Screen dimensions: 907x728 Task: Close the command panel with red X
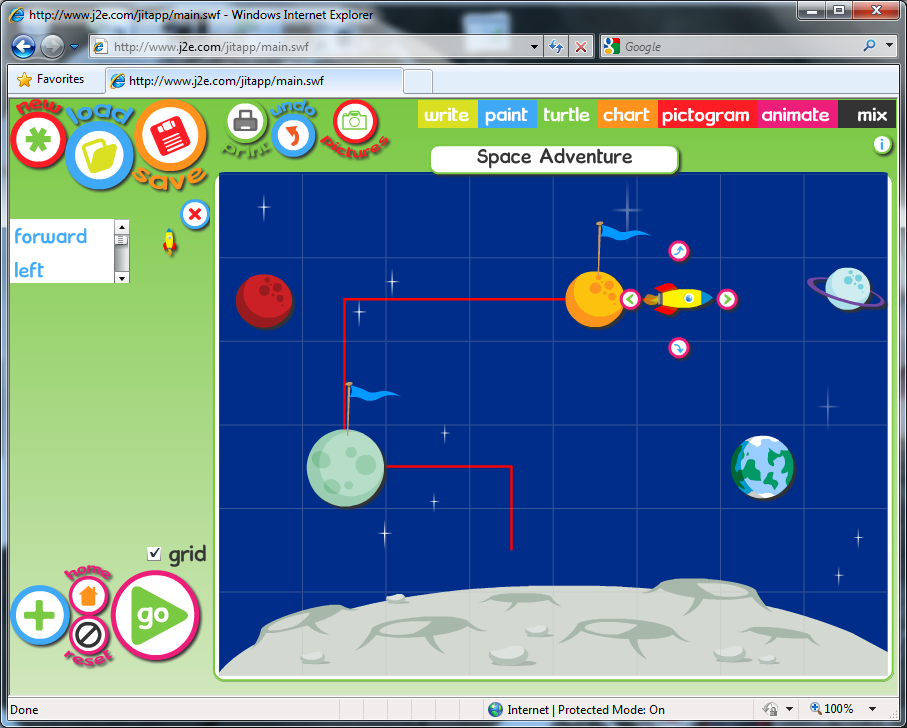pos(195,213)
